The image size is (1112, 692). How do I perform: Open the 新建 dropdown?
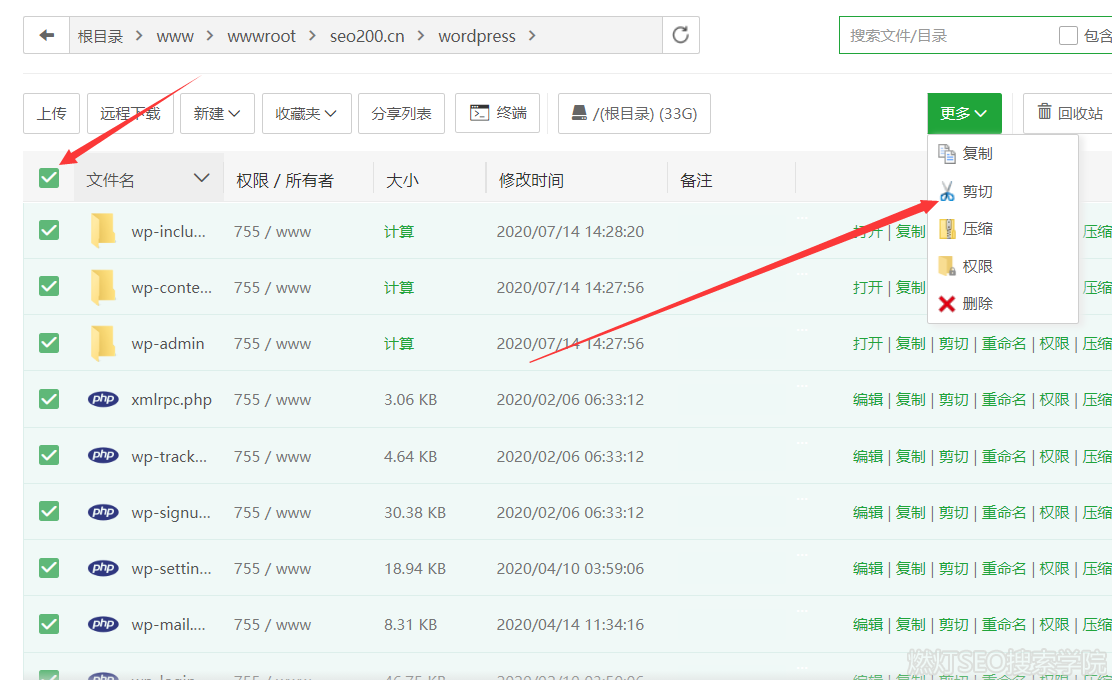coord(216,113)
